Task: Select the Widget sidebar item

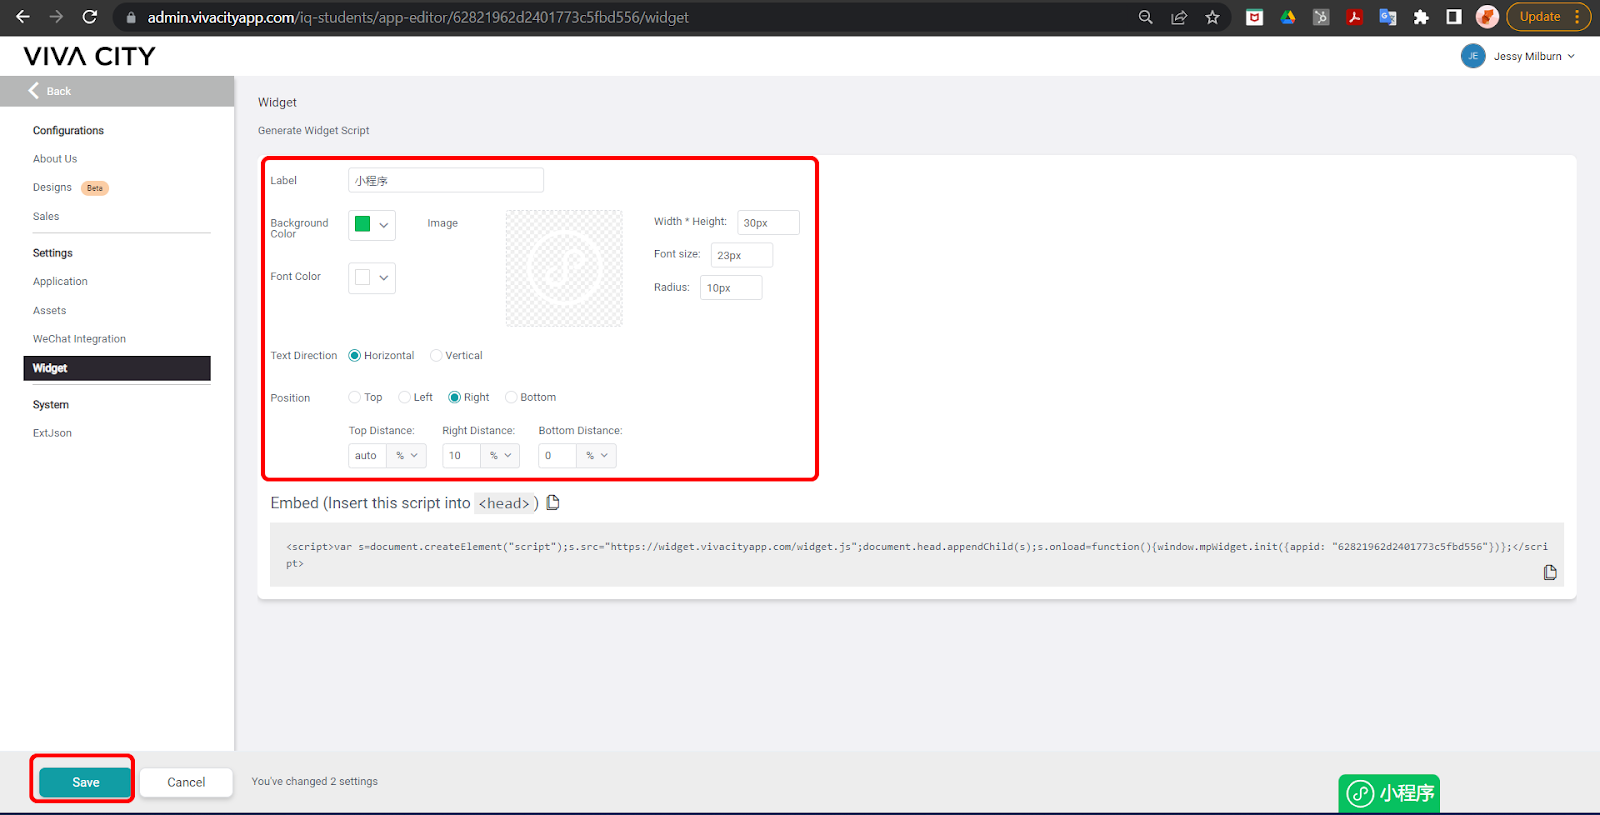Action: pos(117,368)
